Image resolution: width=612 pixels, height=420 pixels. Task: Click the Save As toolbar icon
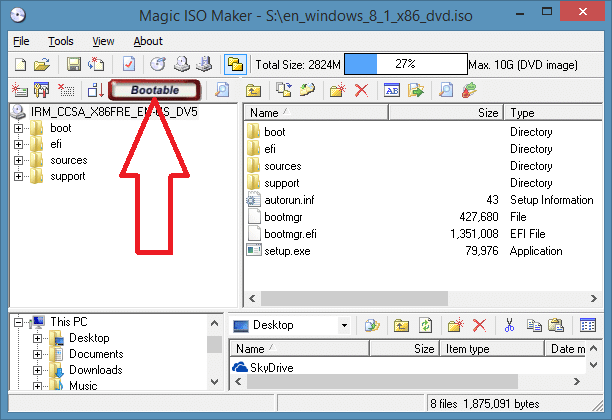[x=96, y=64]
